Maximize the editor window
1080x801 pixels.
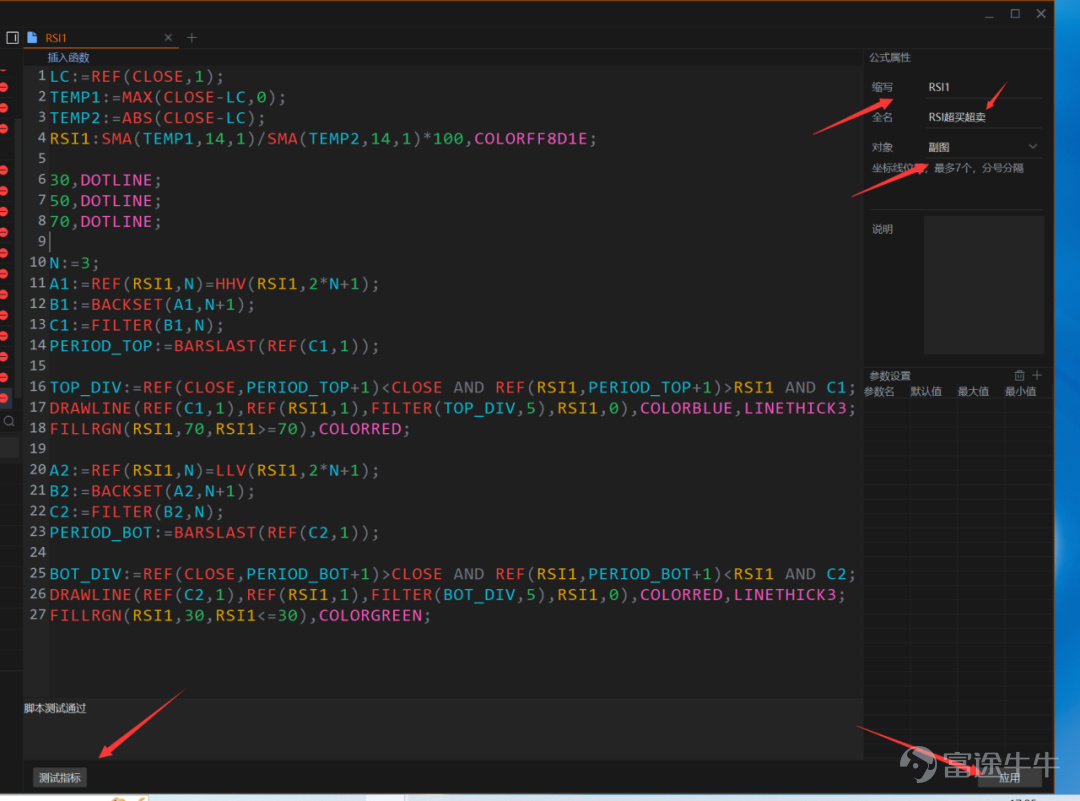pyautogui.click(x=1015, y=14)
